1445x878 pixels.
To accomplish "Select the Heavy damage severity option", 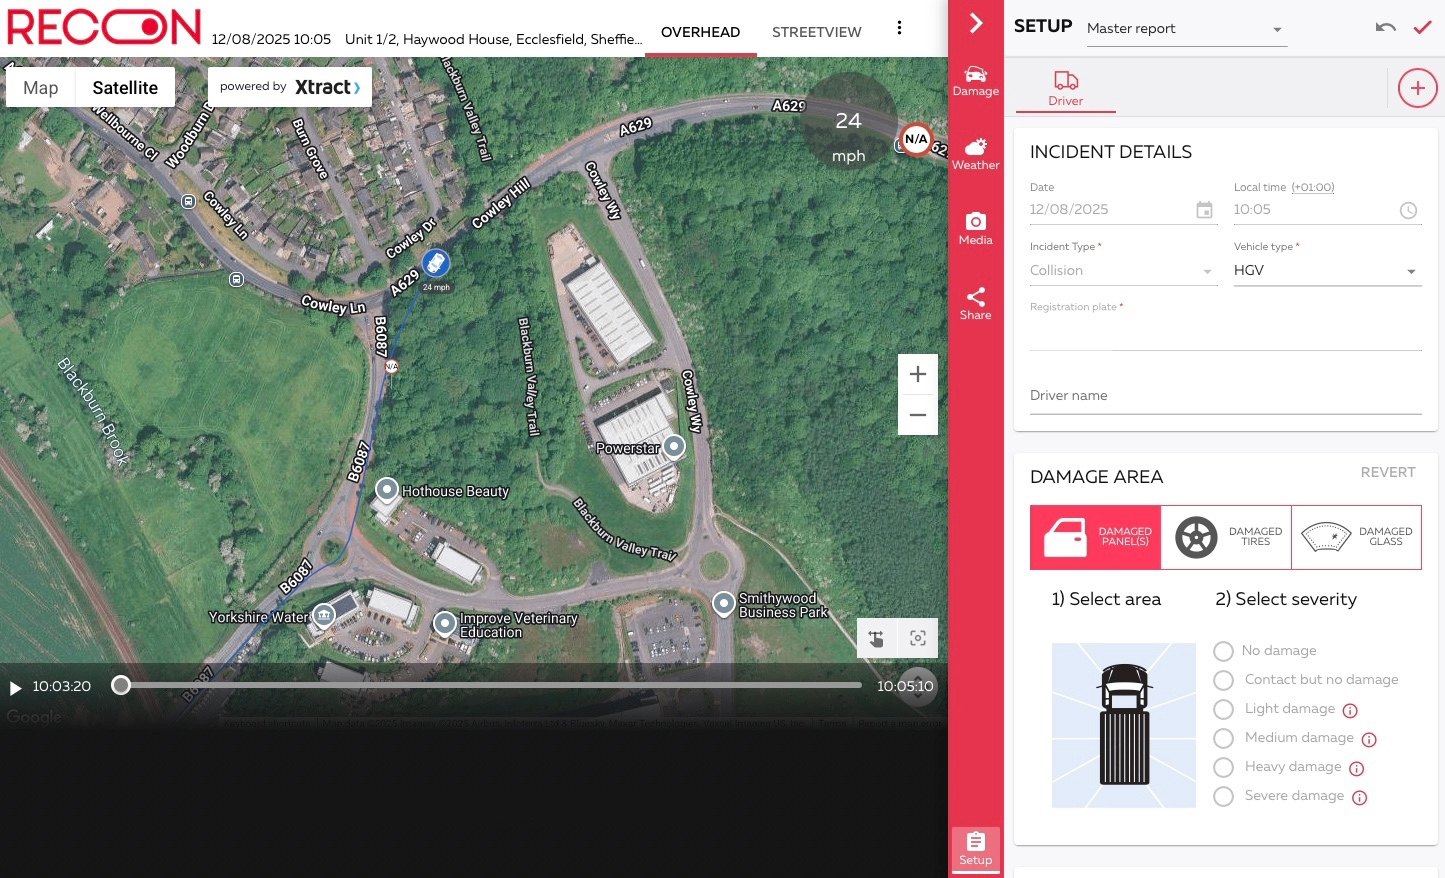I will (1223, 767).
